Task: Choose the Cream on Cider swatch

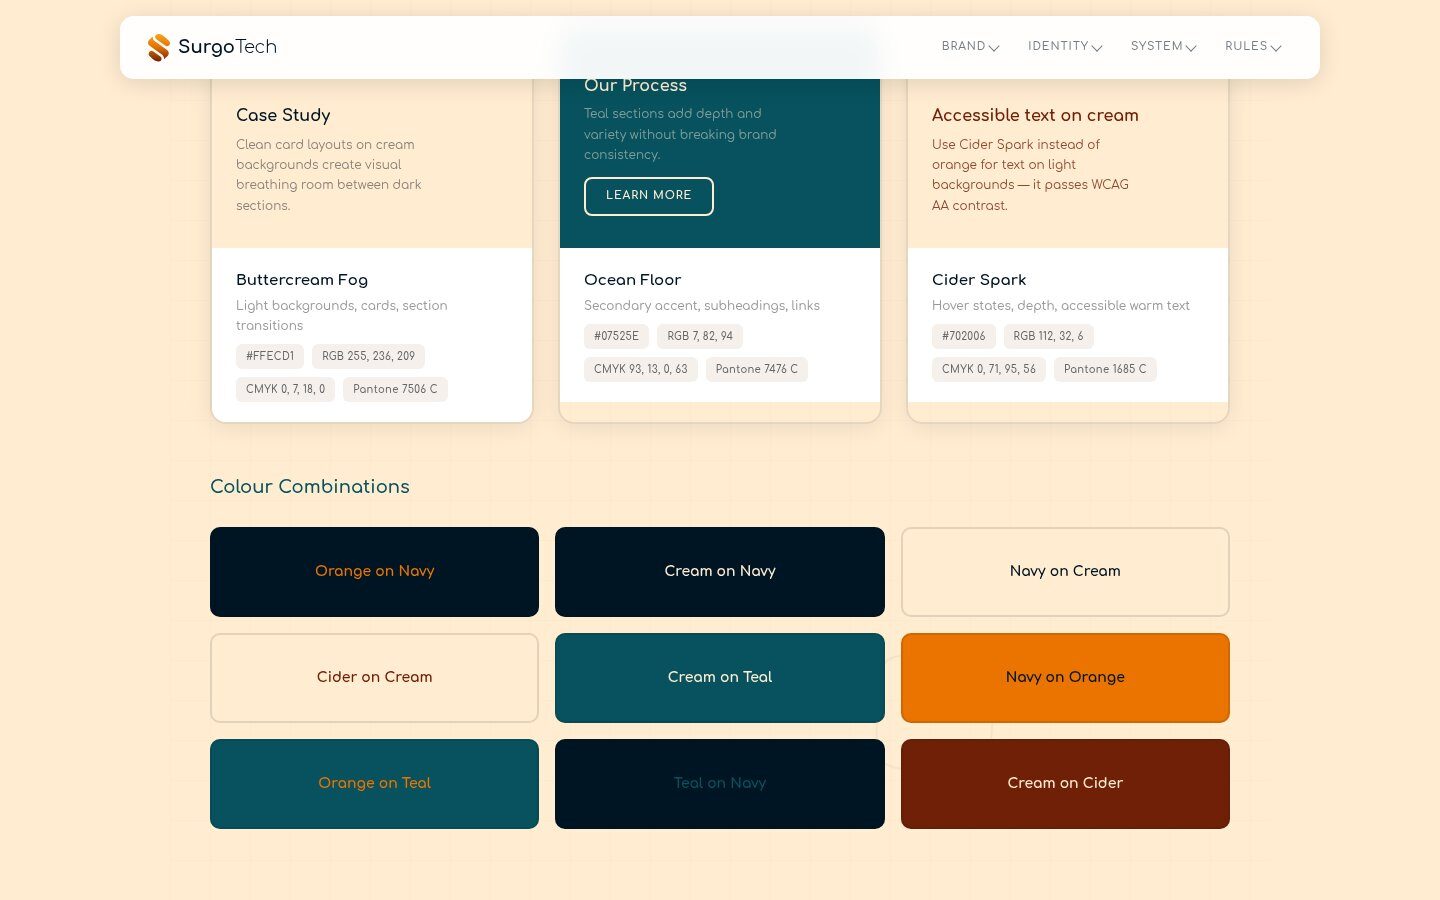Action: [x=1065, y=784]
